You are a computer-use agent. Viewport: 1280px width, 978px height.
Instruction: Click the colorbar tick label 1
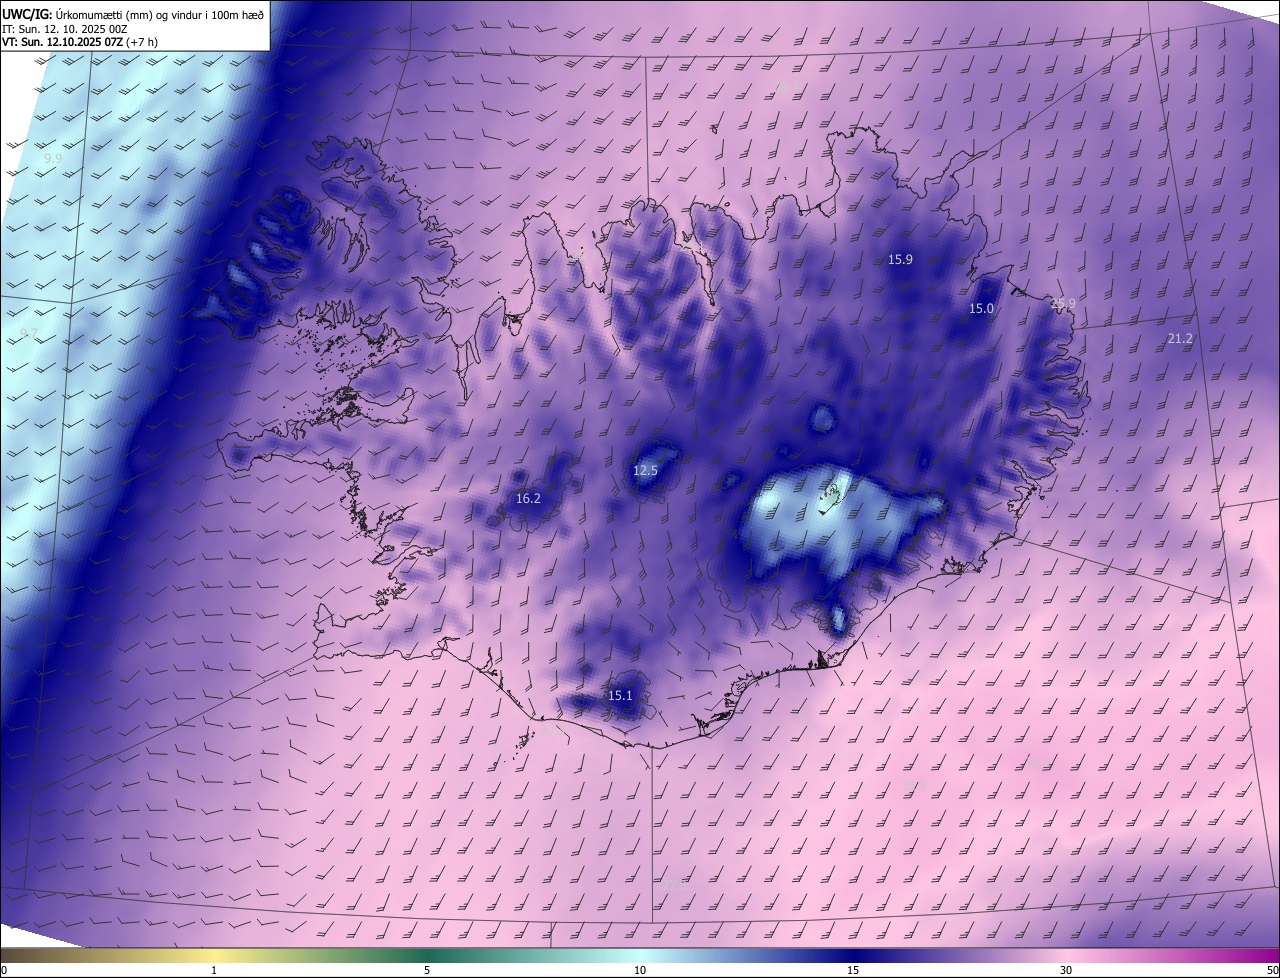pyautogui.click(x=214, y=970)
